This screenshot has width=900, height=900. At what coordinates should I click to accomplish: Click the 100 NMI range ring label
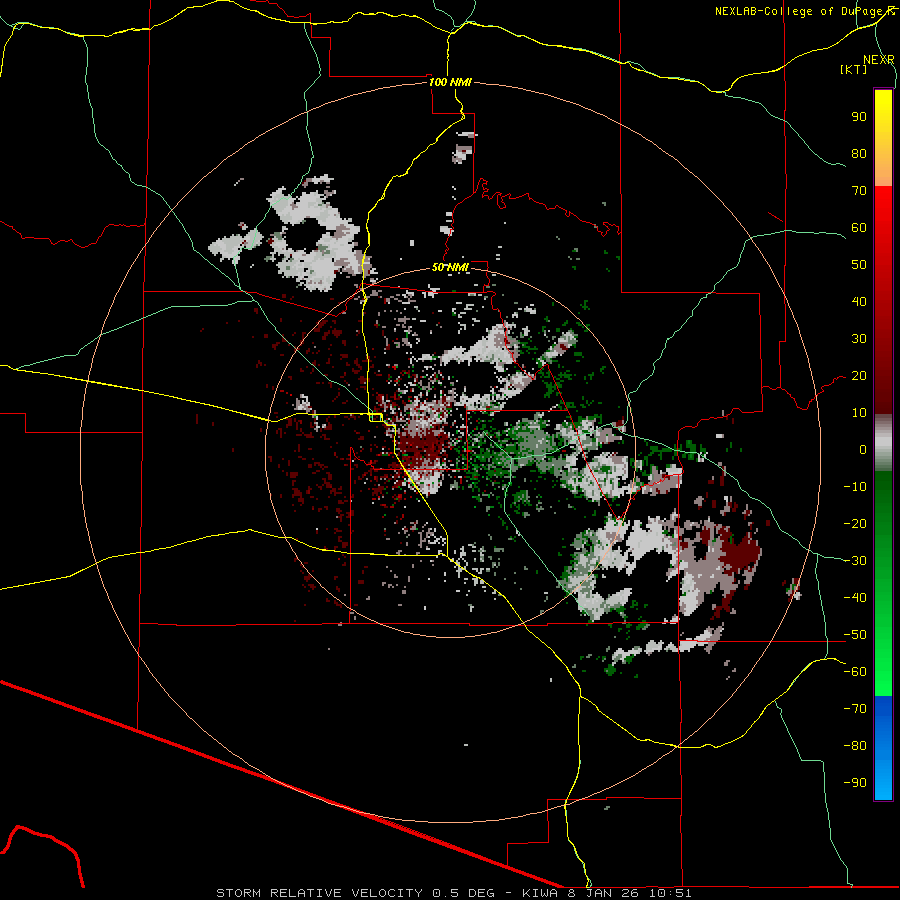(x=450, y=82)
